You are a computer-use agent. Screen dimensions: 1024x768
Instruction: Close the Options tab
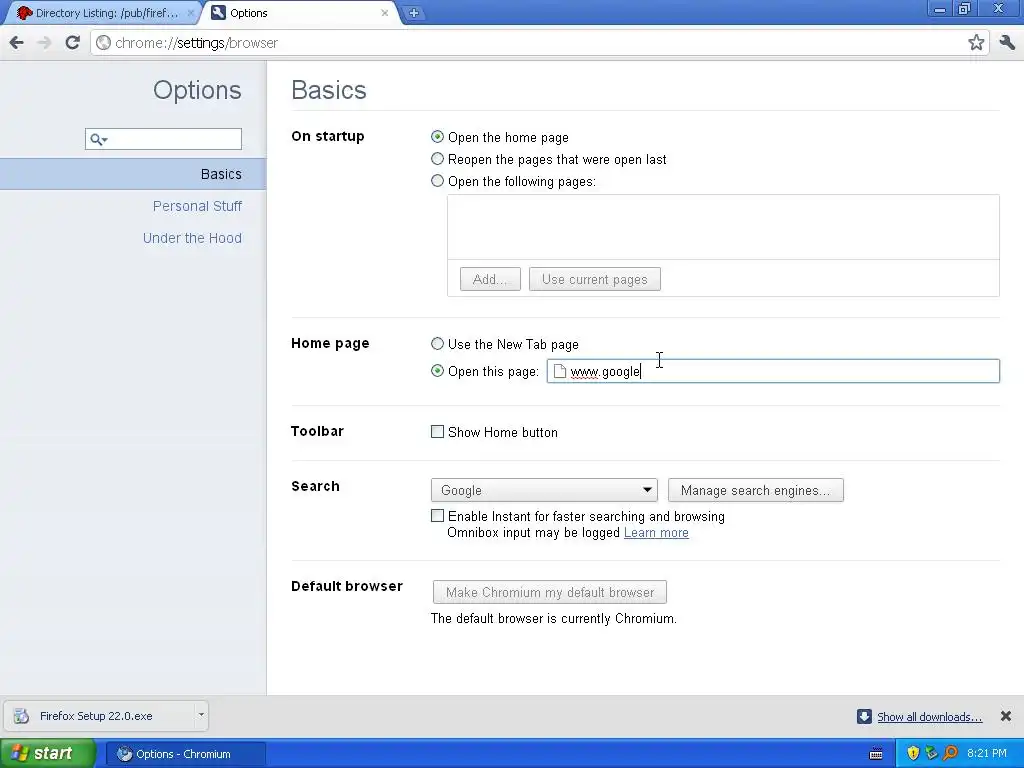point(385,13)
